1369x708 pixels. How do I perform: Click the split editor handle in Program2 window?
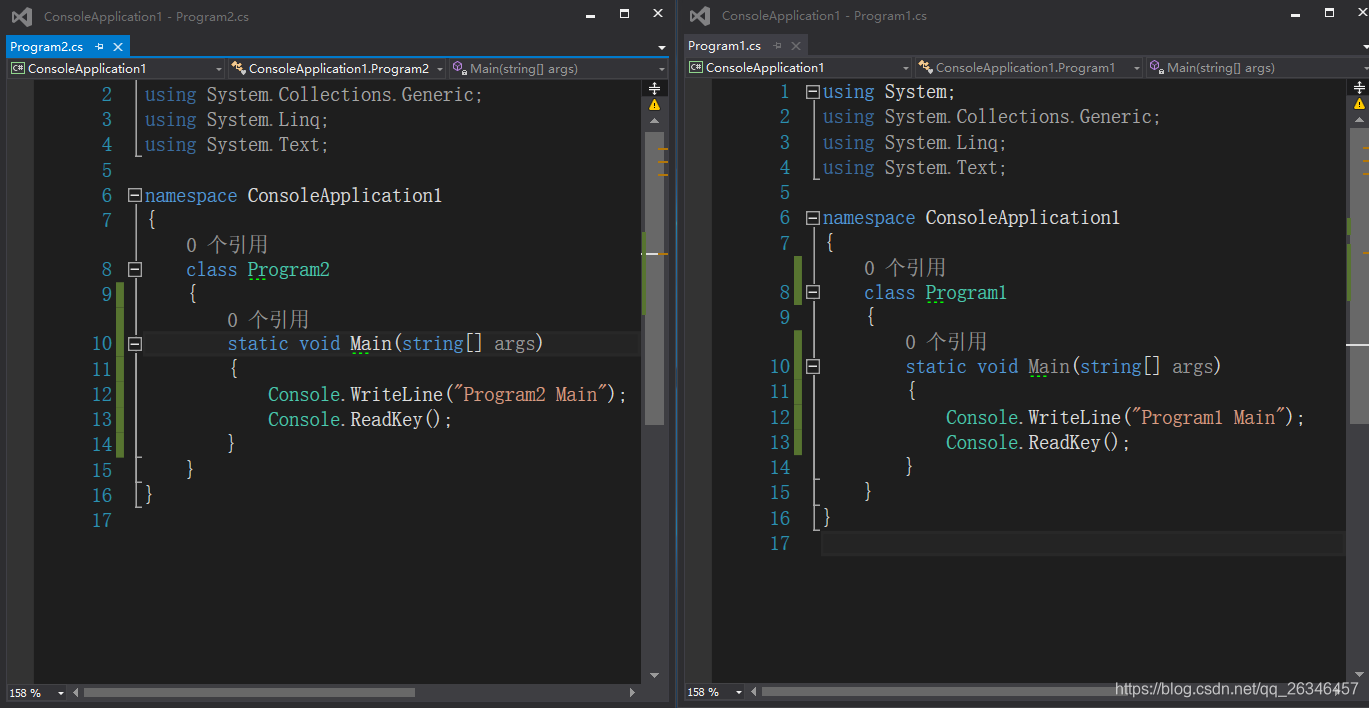pyautogui.click(x=655, y=88)
